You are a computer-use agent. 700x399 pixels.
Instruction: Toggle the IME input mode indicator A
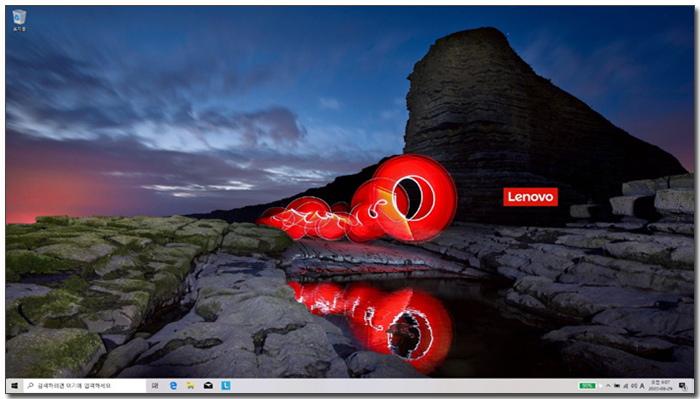tap(642, 386)
